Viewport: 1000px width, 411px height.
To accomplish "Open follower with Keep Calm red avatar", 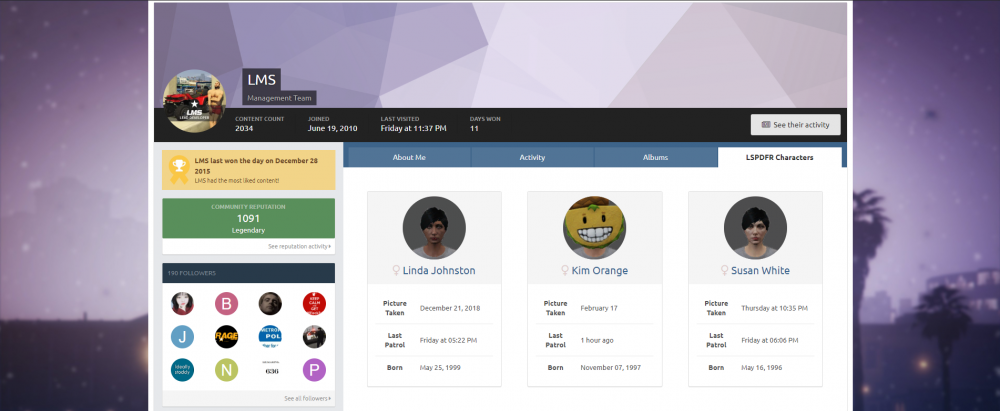I will 314,303.
